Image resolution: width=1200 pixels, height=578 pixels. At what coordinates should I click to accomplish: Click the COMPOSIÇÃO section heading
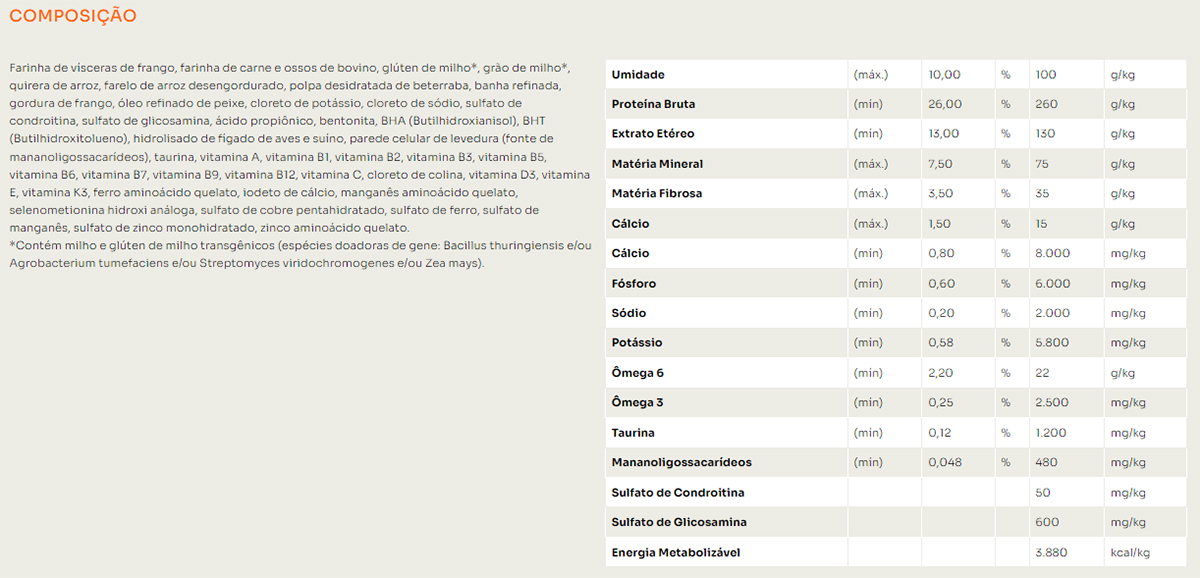click(x=73, y=17)
